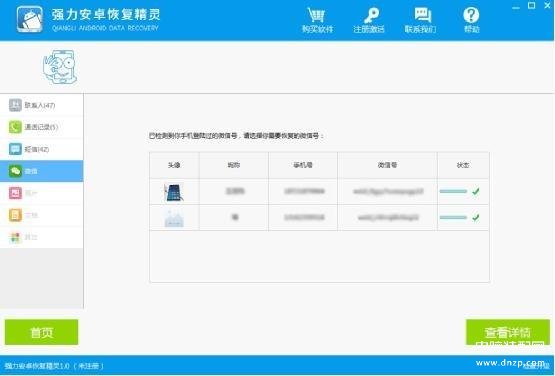The width and height of the screenshot is (555, 376).
Task: Select the phone number cell in second row
Action: (303, 217)
